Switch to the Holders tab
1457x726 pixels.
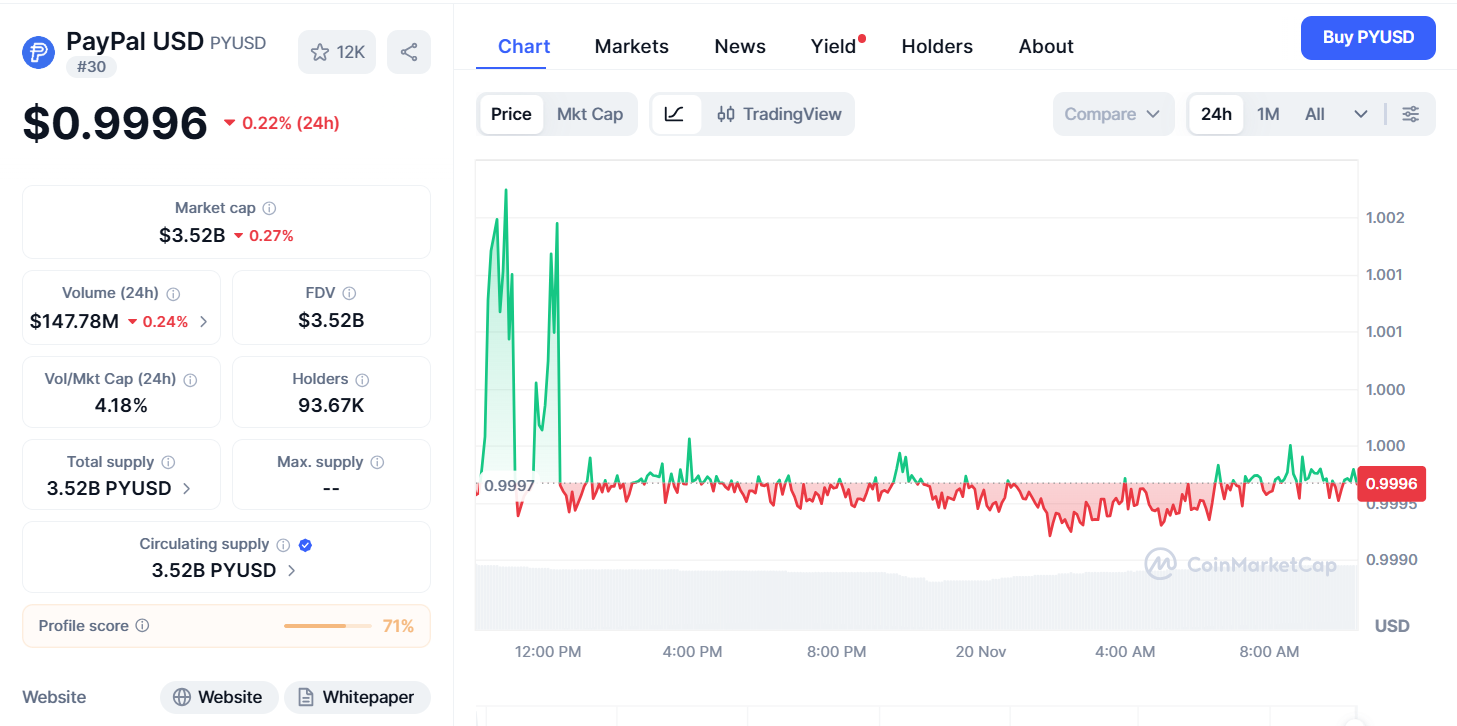[937, 46]
